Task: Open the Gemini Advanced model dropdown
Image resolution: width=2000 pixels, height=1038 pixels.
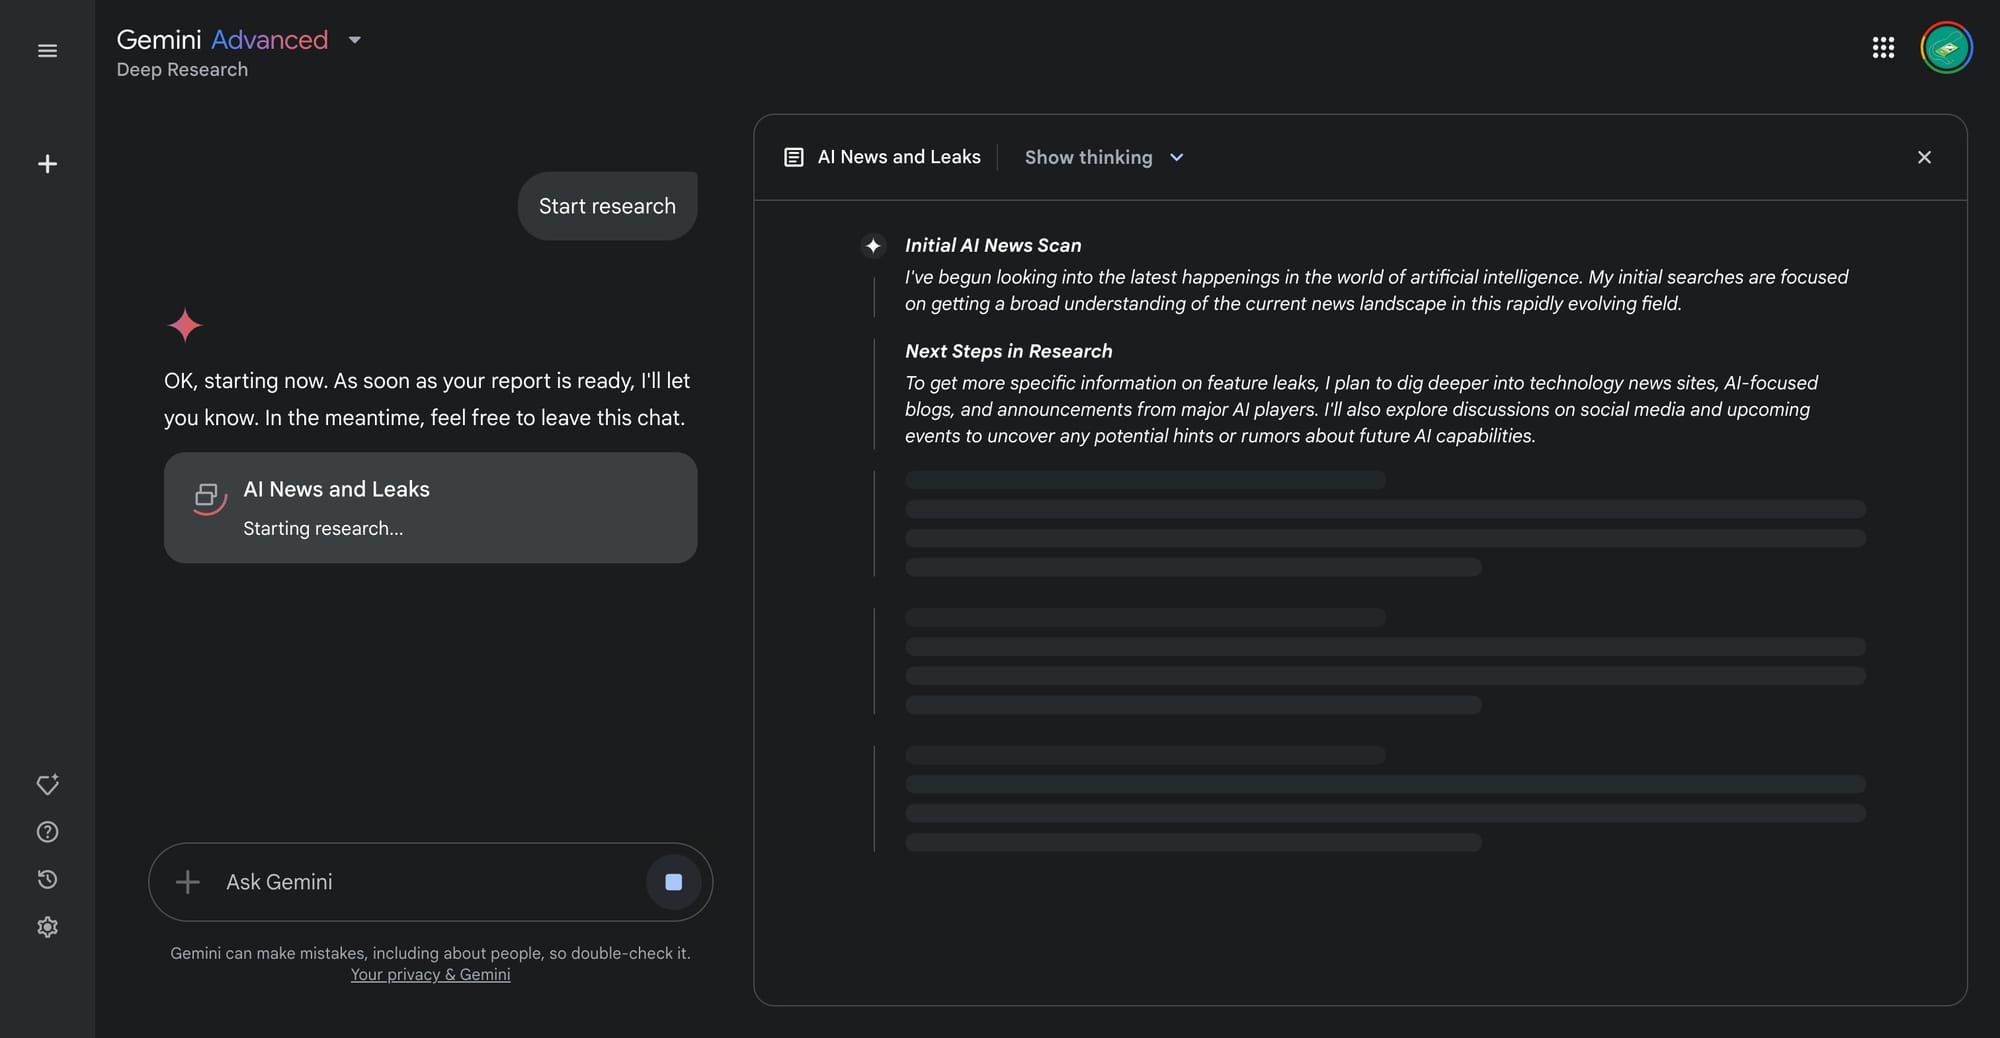Action: pyautogui.click(x=354, y=40)
